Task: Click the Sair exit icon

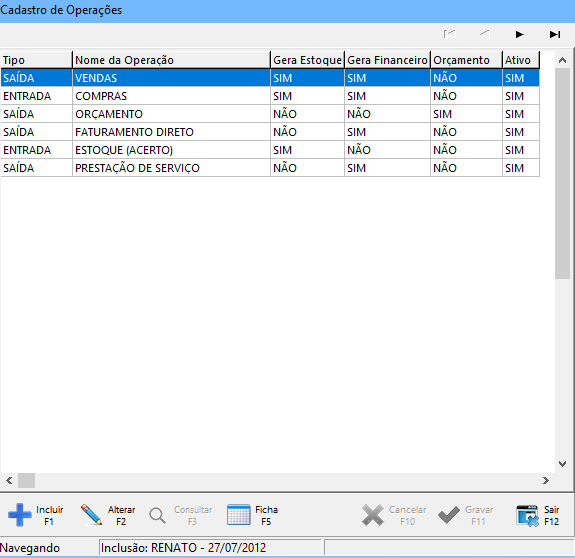Action: (x=528, y=515)
